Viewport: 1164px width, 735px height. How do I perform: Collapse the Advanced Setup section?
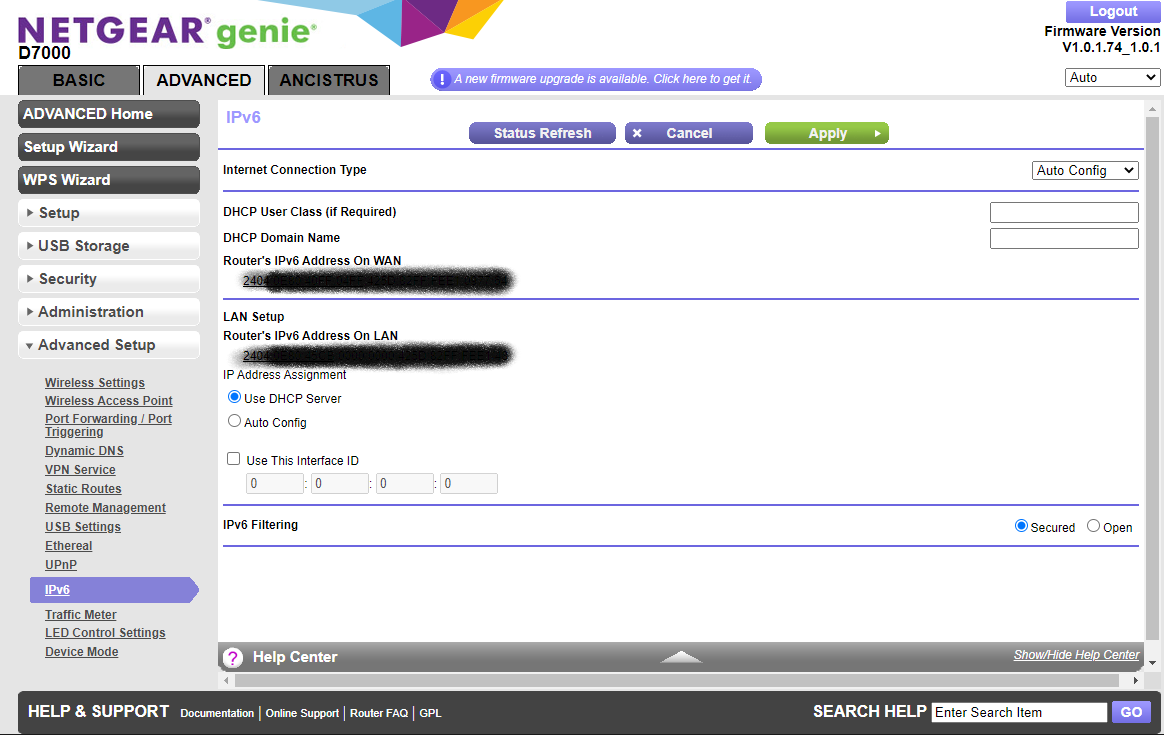109,345
